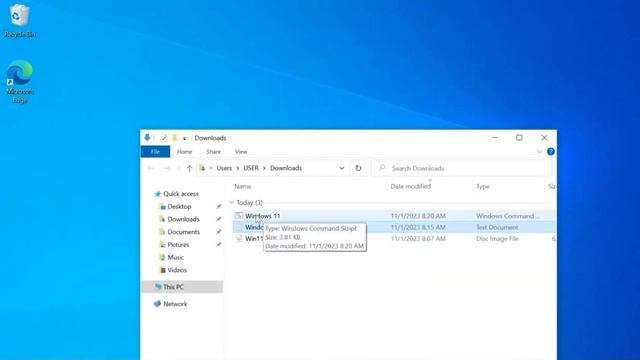The width and height of the screenshot is (640, 360).
Task: Open Downloads in navigation pane
Action: pos(183,219)
